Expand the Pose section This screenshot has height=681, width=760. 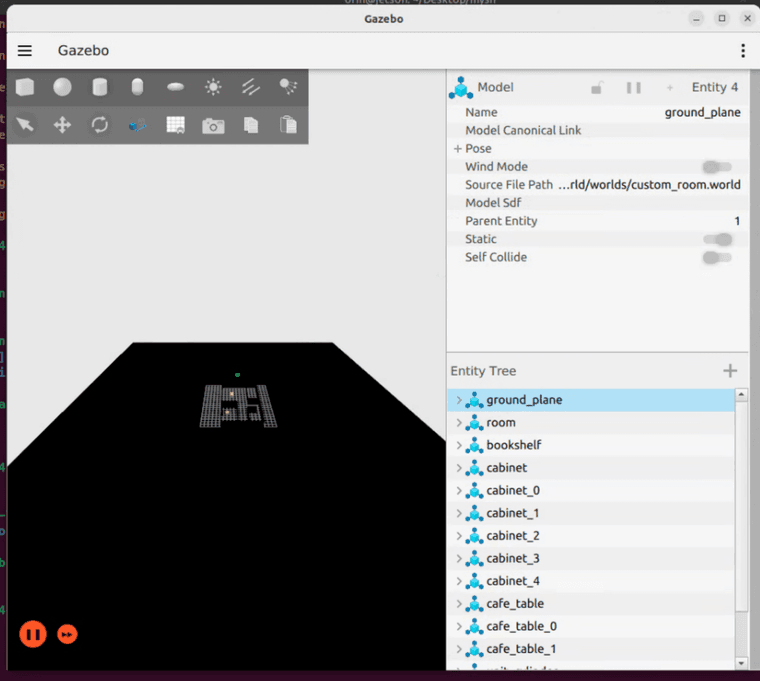point(457,149)
